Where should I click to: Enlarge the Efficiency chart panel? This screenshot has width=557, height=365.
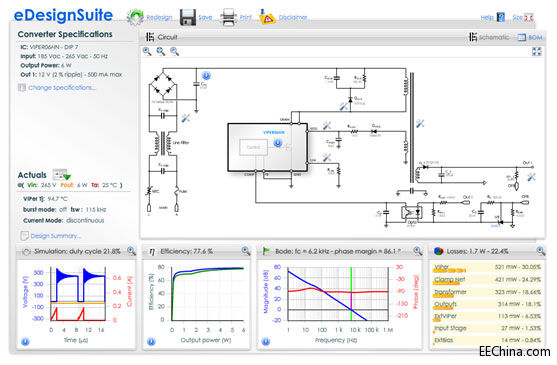point(245,251)
